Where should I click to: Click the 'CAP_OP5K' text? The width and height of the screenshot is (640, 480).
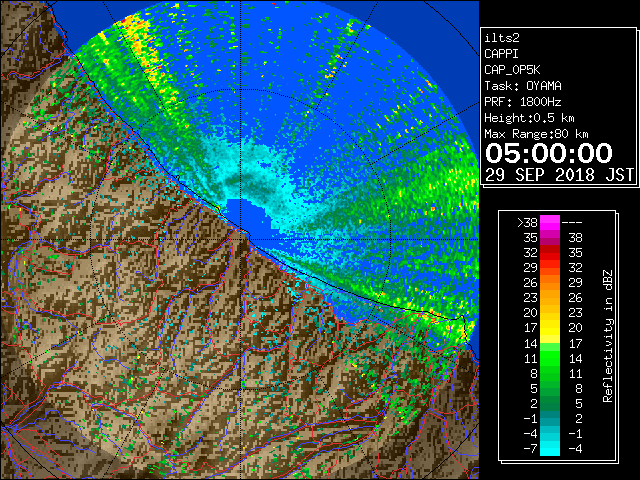click(512, 70)
